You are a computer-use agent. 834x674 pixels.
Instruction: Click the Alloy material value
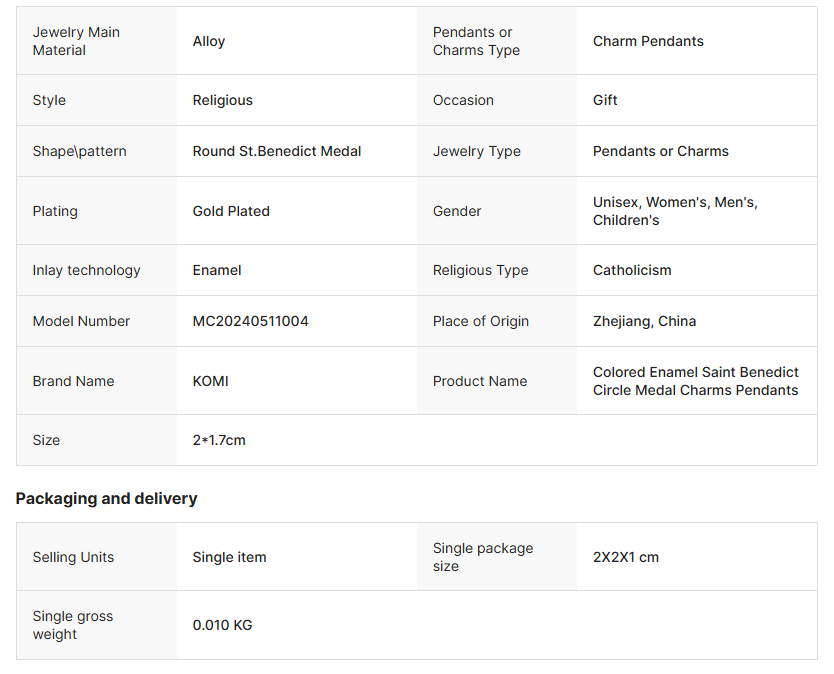coord(209,41)
